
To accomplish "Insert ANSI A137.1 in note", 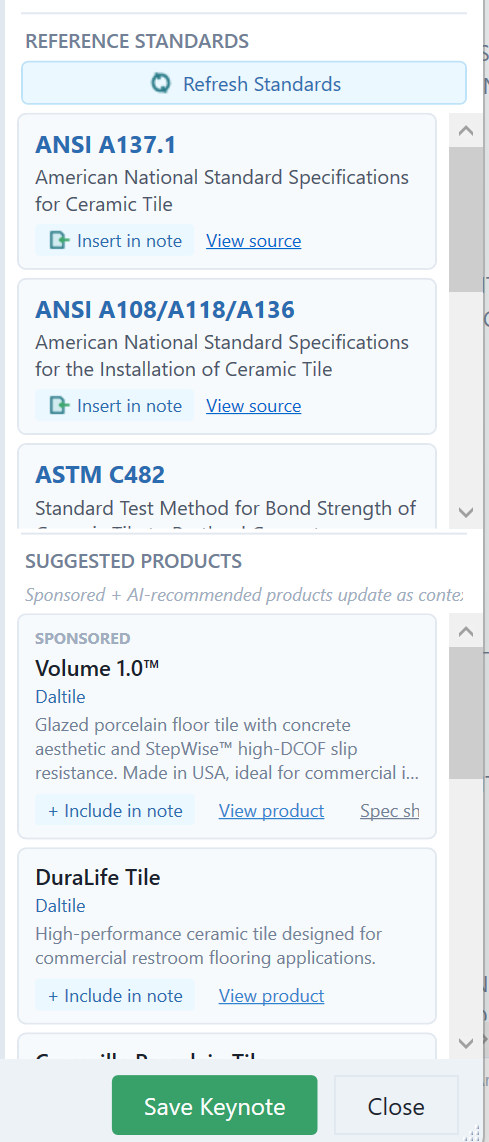I will (114, 240).
